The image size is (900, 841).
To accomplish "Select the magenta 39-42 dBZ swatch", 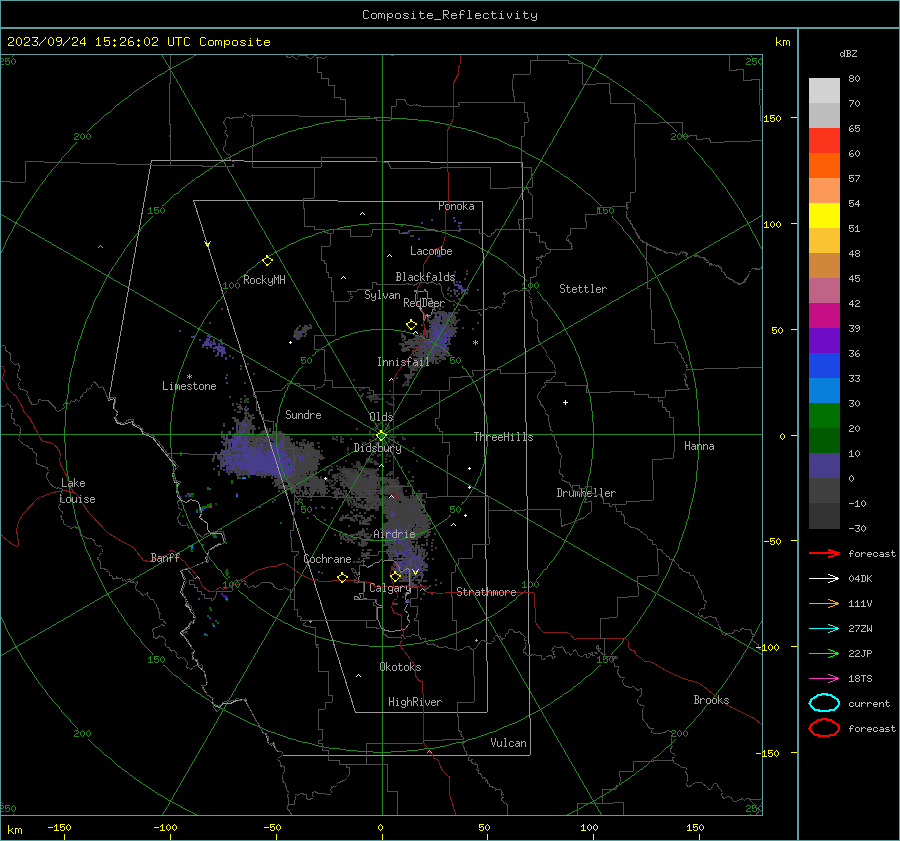I will tap(824, 315).
